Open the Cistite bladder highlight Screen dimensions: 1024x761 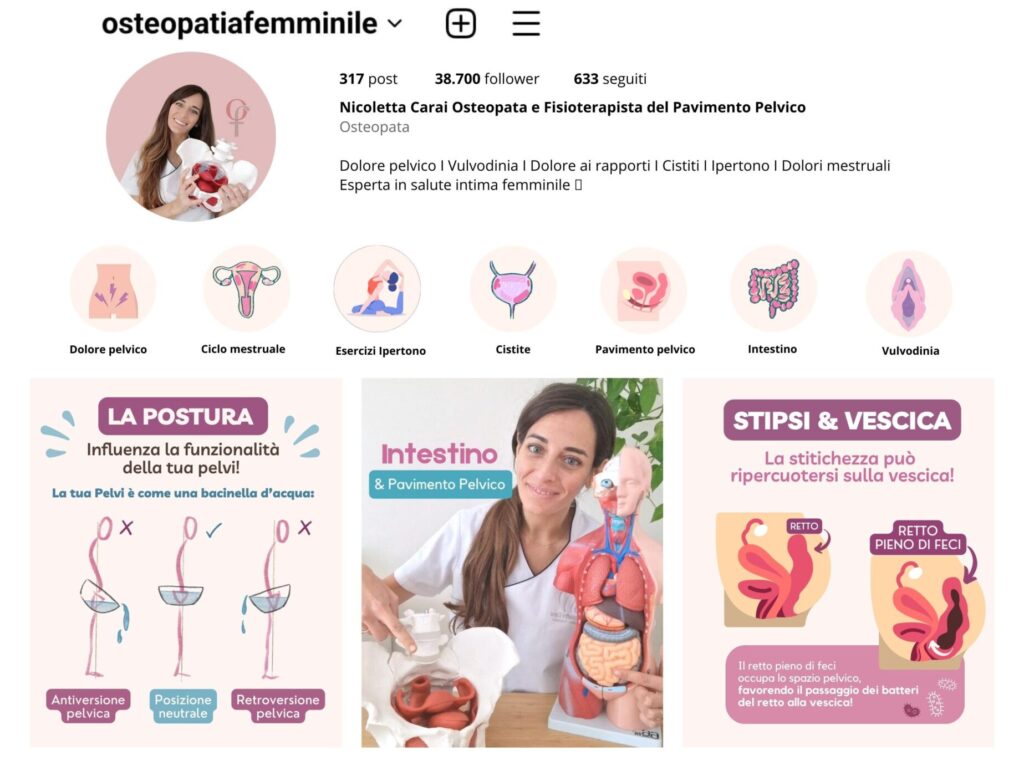[x=513, y=289]
